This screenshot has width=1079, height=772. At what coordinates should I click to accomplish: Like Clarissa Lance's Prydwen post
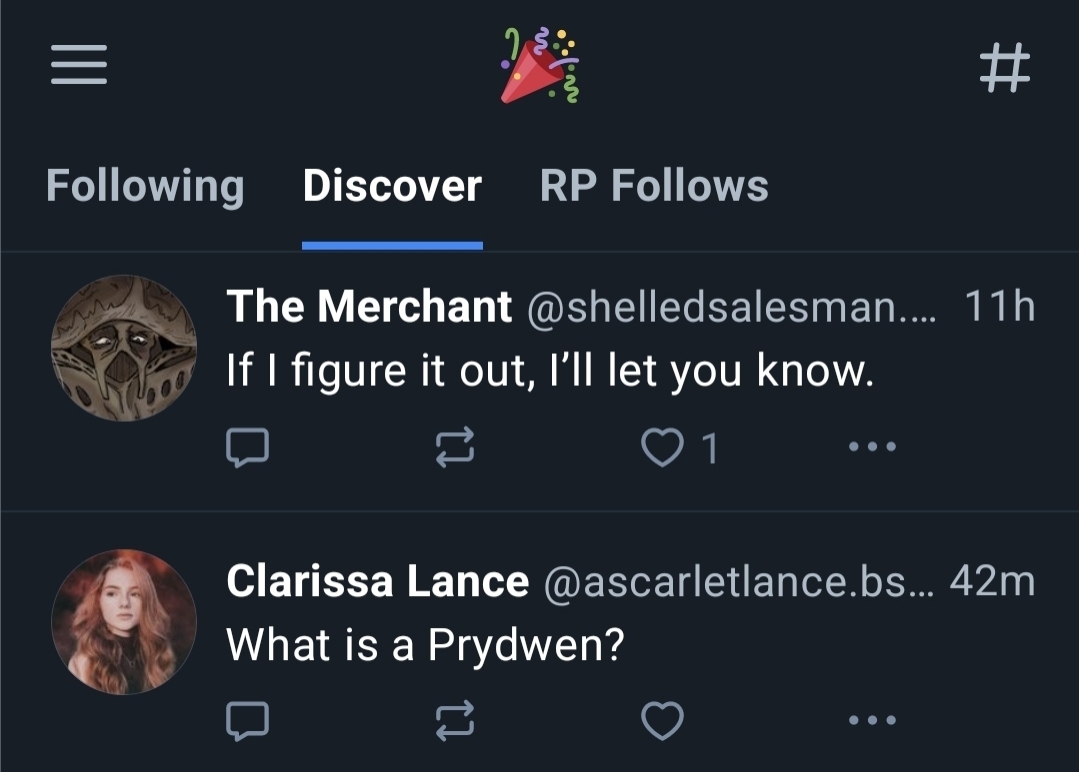[662, 720]
